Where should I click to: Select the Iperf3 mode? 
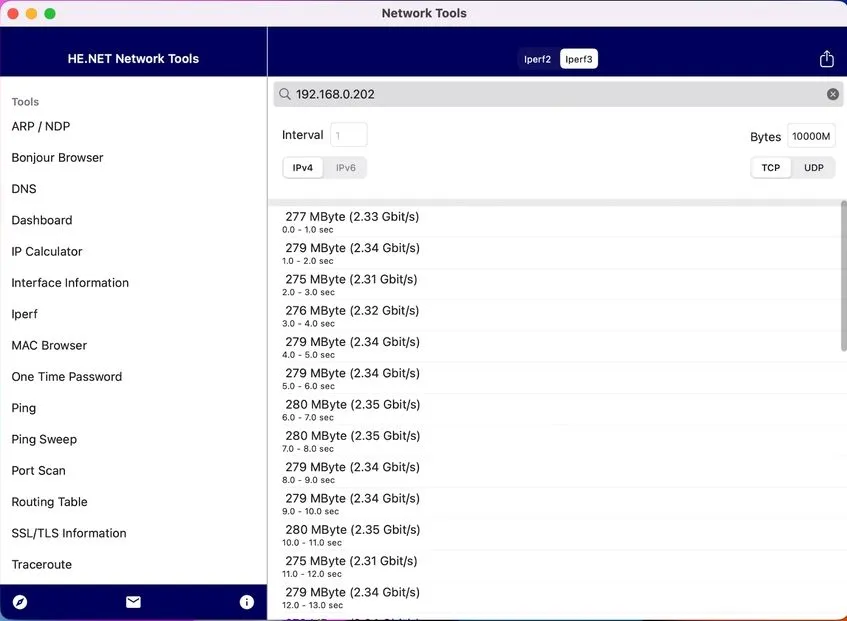(578, 59)
